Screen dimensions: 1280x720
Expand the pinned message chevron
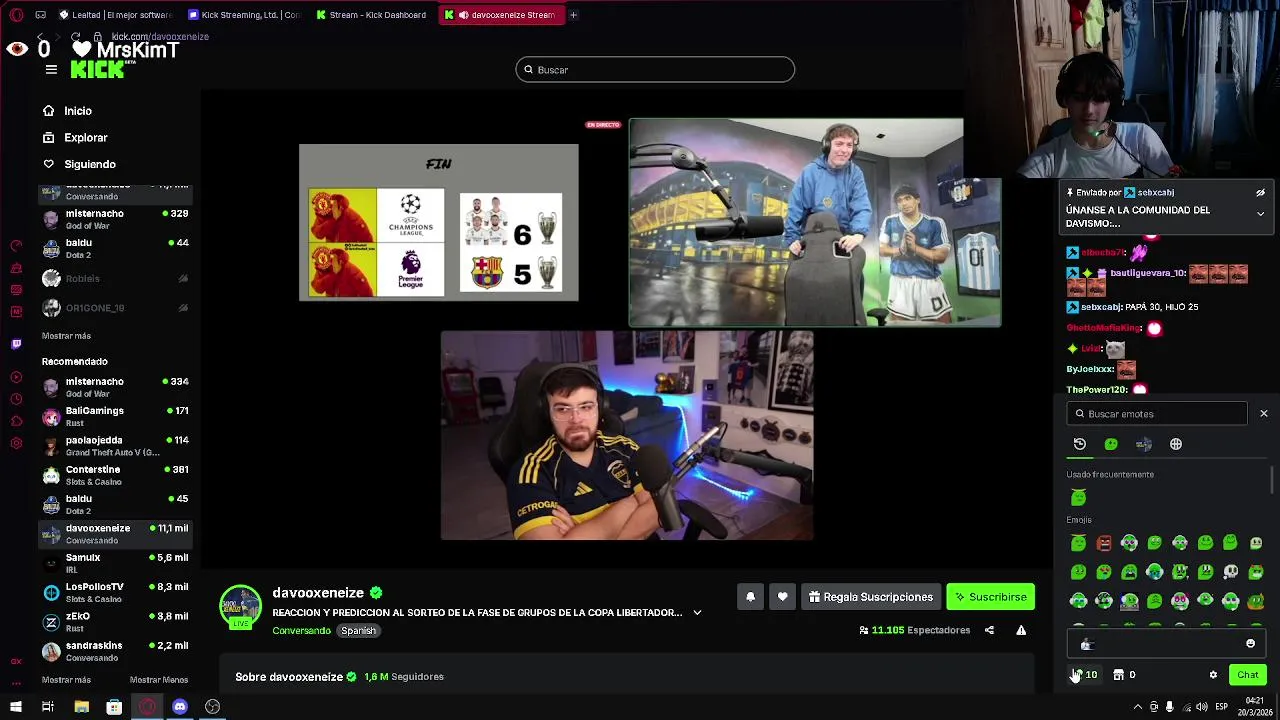coord(1260,213)
